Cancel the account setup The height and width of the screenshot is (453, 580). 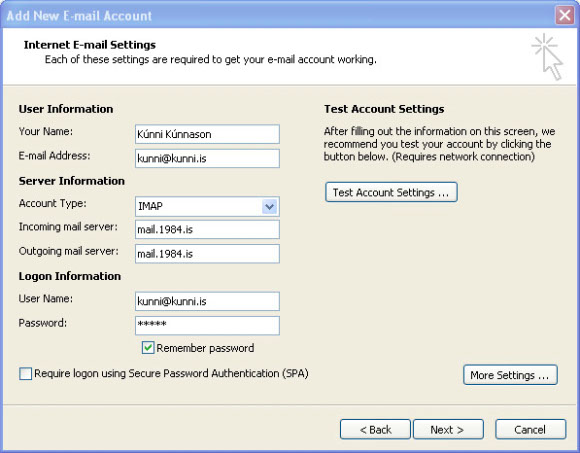530,429
